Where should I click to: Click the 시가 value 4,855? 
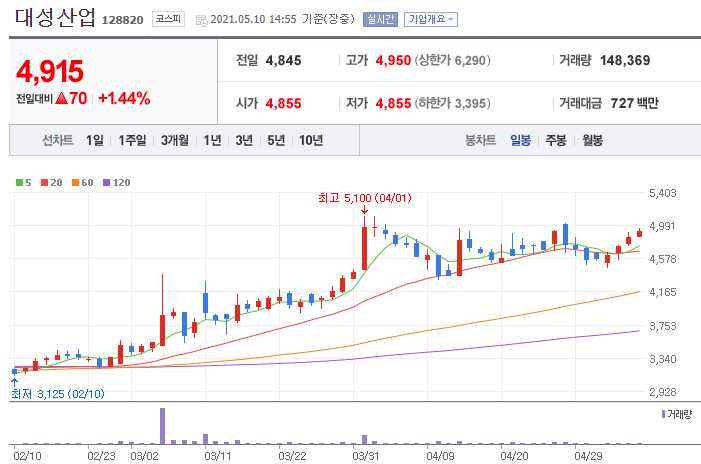(x=283, y=103)
